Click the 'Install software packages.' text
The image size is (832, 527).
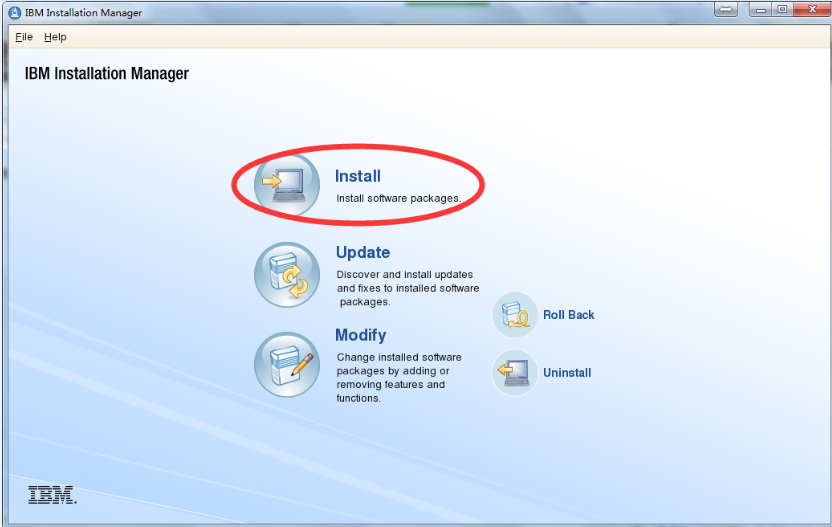point(398,198)
